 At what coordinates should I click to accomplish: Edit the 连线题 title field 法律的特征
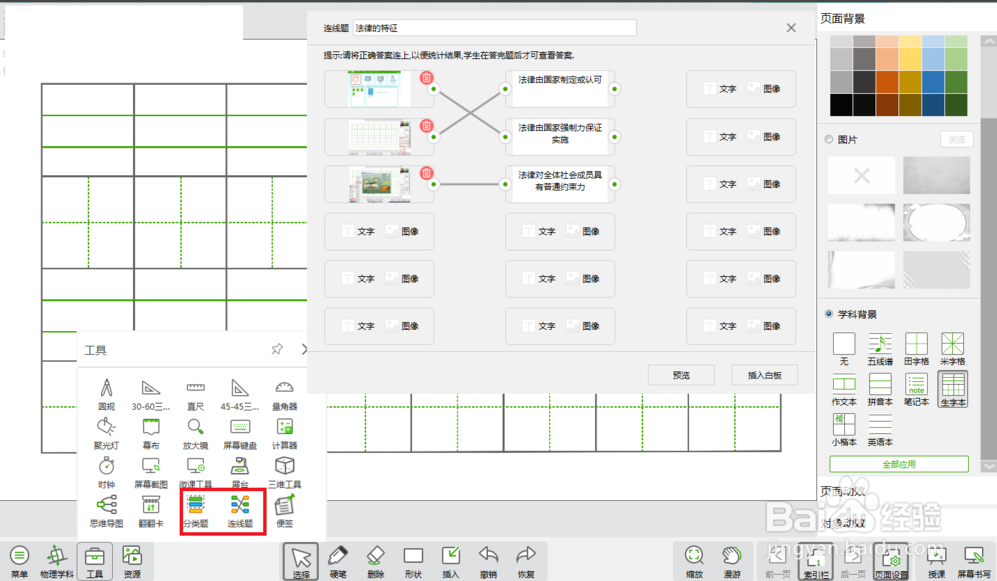(x=495, y=28)
